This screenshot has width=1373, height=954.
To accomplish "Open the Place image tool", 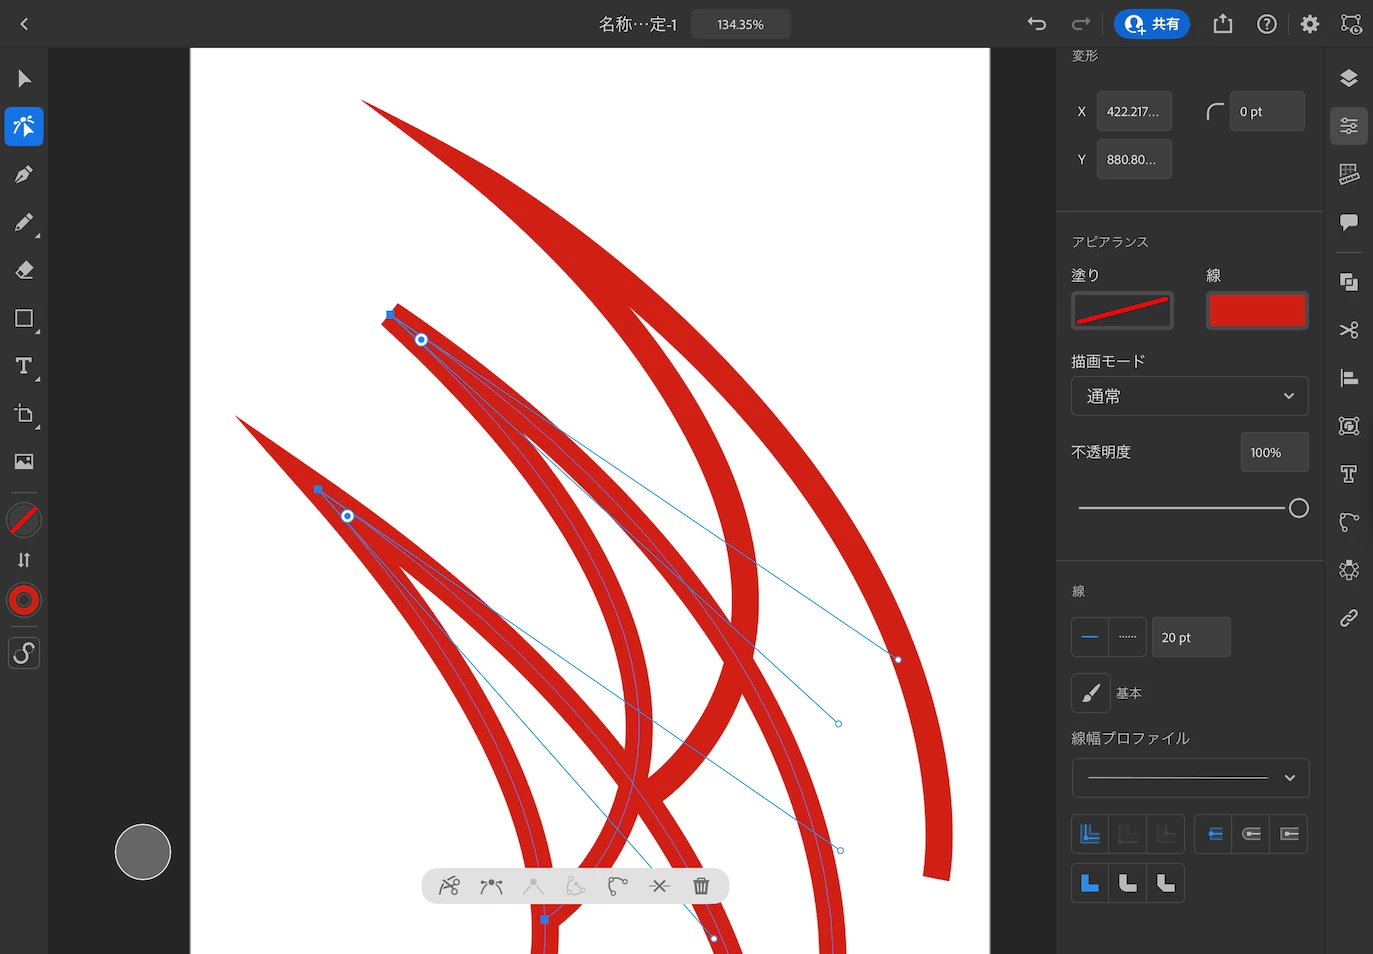I will (x=24, y=461).
